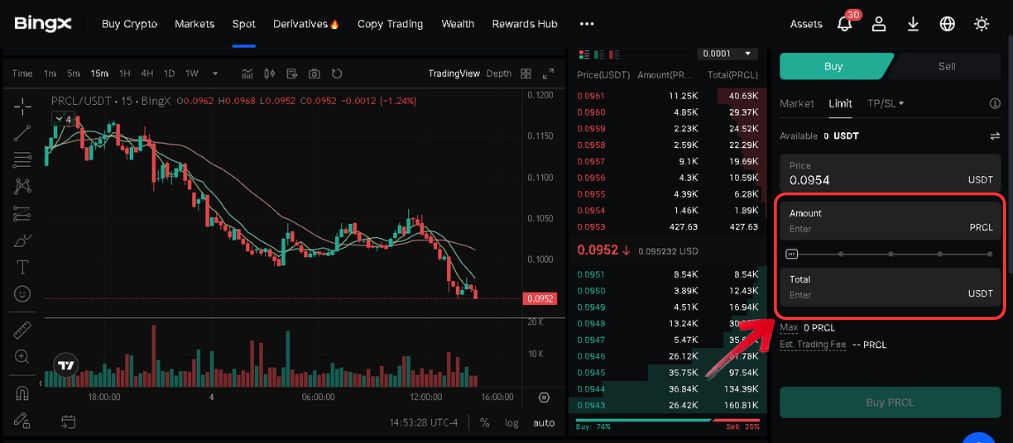Click the download app icon in header

913,24
